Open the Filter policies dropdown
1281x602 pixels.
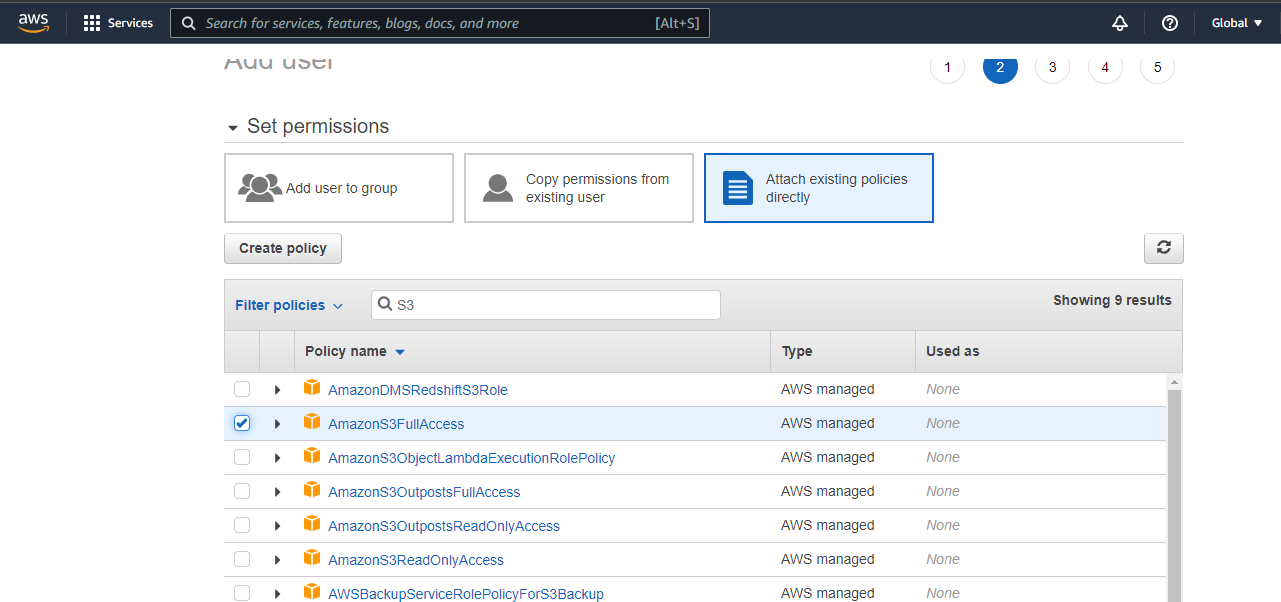pyautogui.click(x=289, y=305)
